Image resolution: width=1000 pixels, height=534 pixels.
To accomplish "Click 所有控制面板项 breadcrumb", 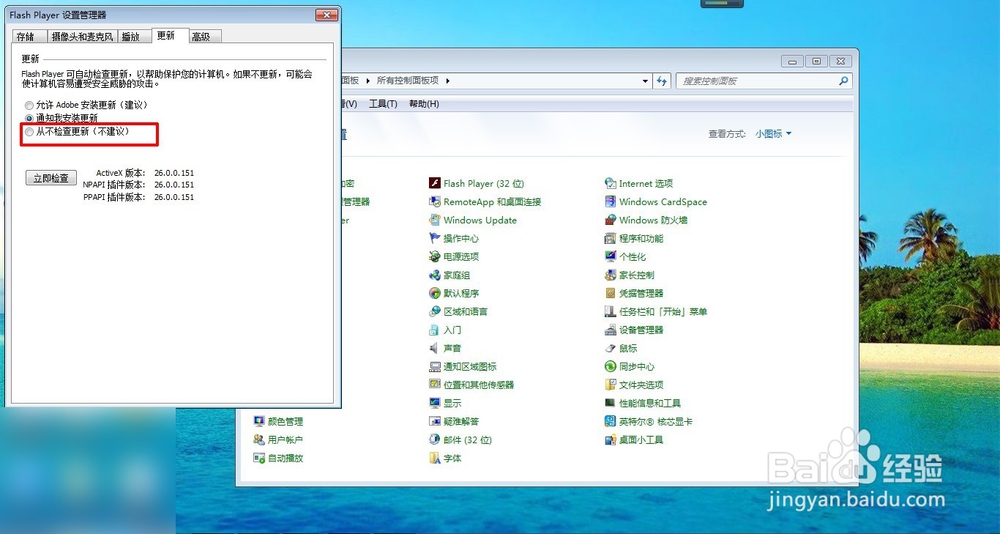I will click(408, 81).
